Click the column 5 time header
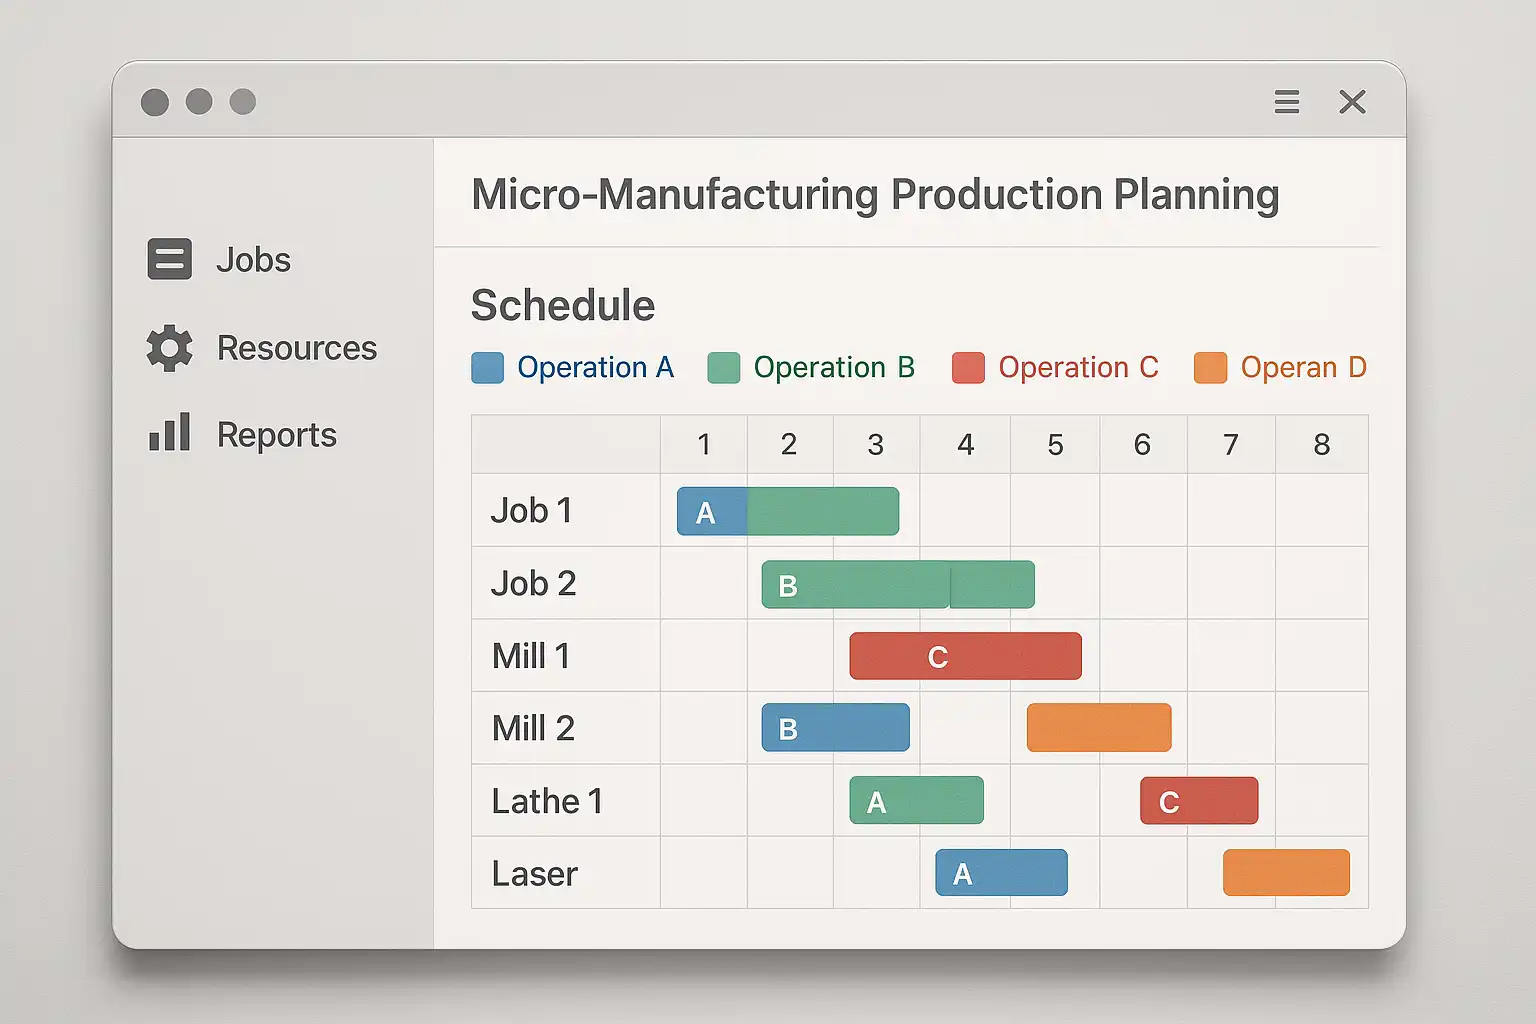 [x=1055, y=445]
